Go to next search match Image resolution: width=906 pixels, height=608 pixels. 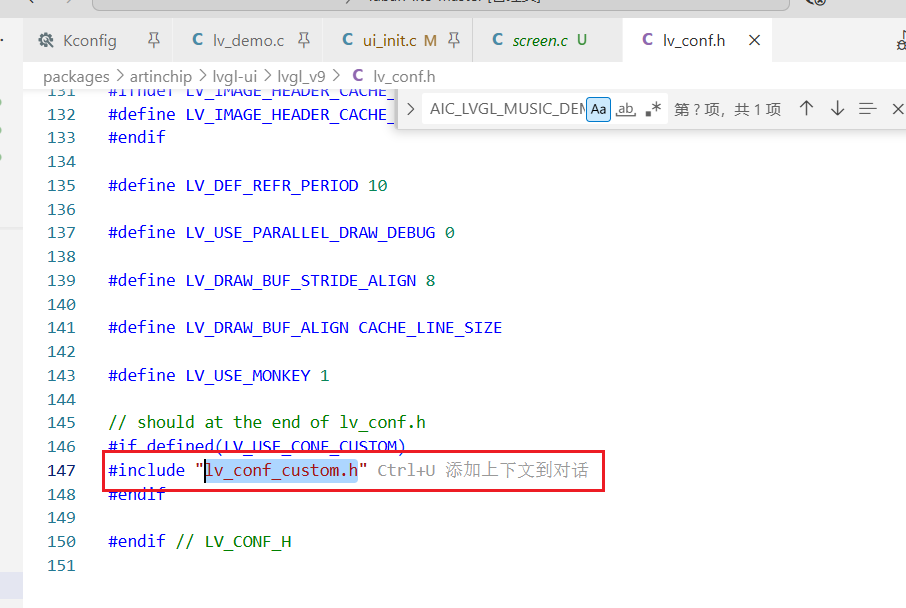(x=837, y=109)
